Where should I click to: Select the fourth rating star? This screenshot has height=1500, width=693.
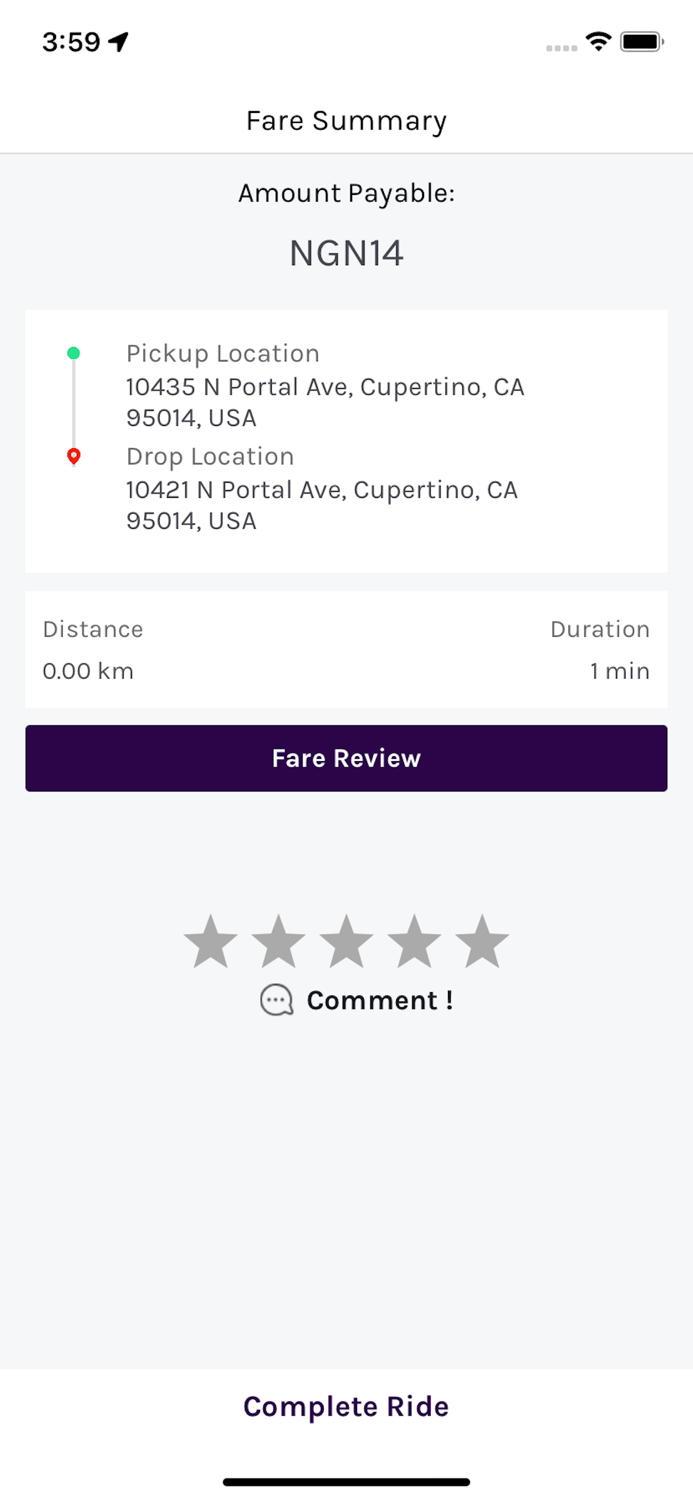(415, 940)
